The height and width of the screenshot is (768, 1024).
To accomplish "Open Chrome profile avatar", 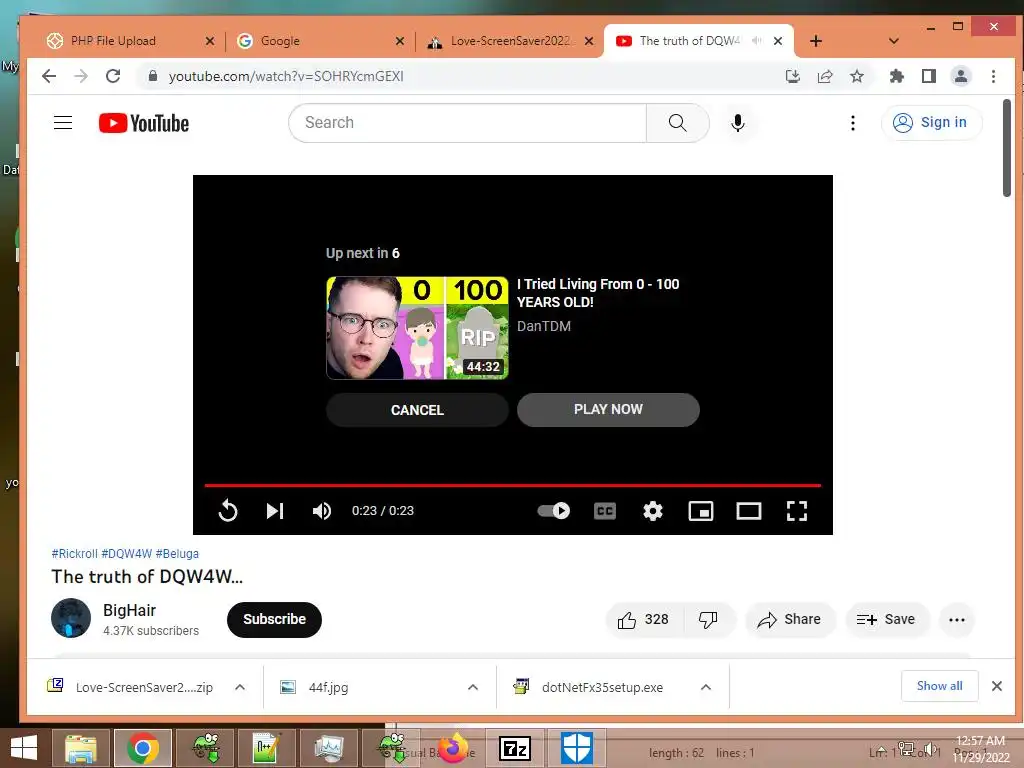I will [x=961, y=76].
